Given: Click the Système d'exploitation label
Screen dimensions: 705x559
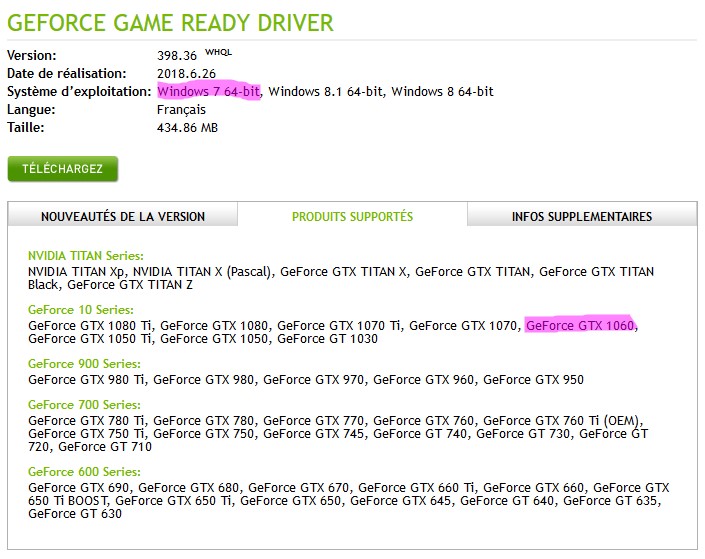Looking at the screenshot, I should pos(79,92).
